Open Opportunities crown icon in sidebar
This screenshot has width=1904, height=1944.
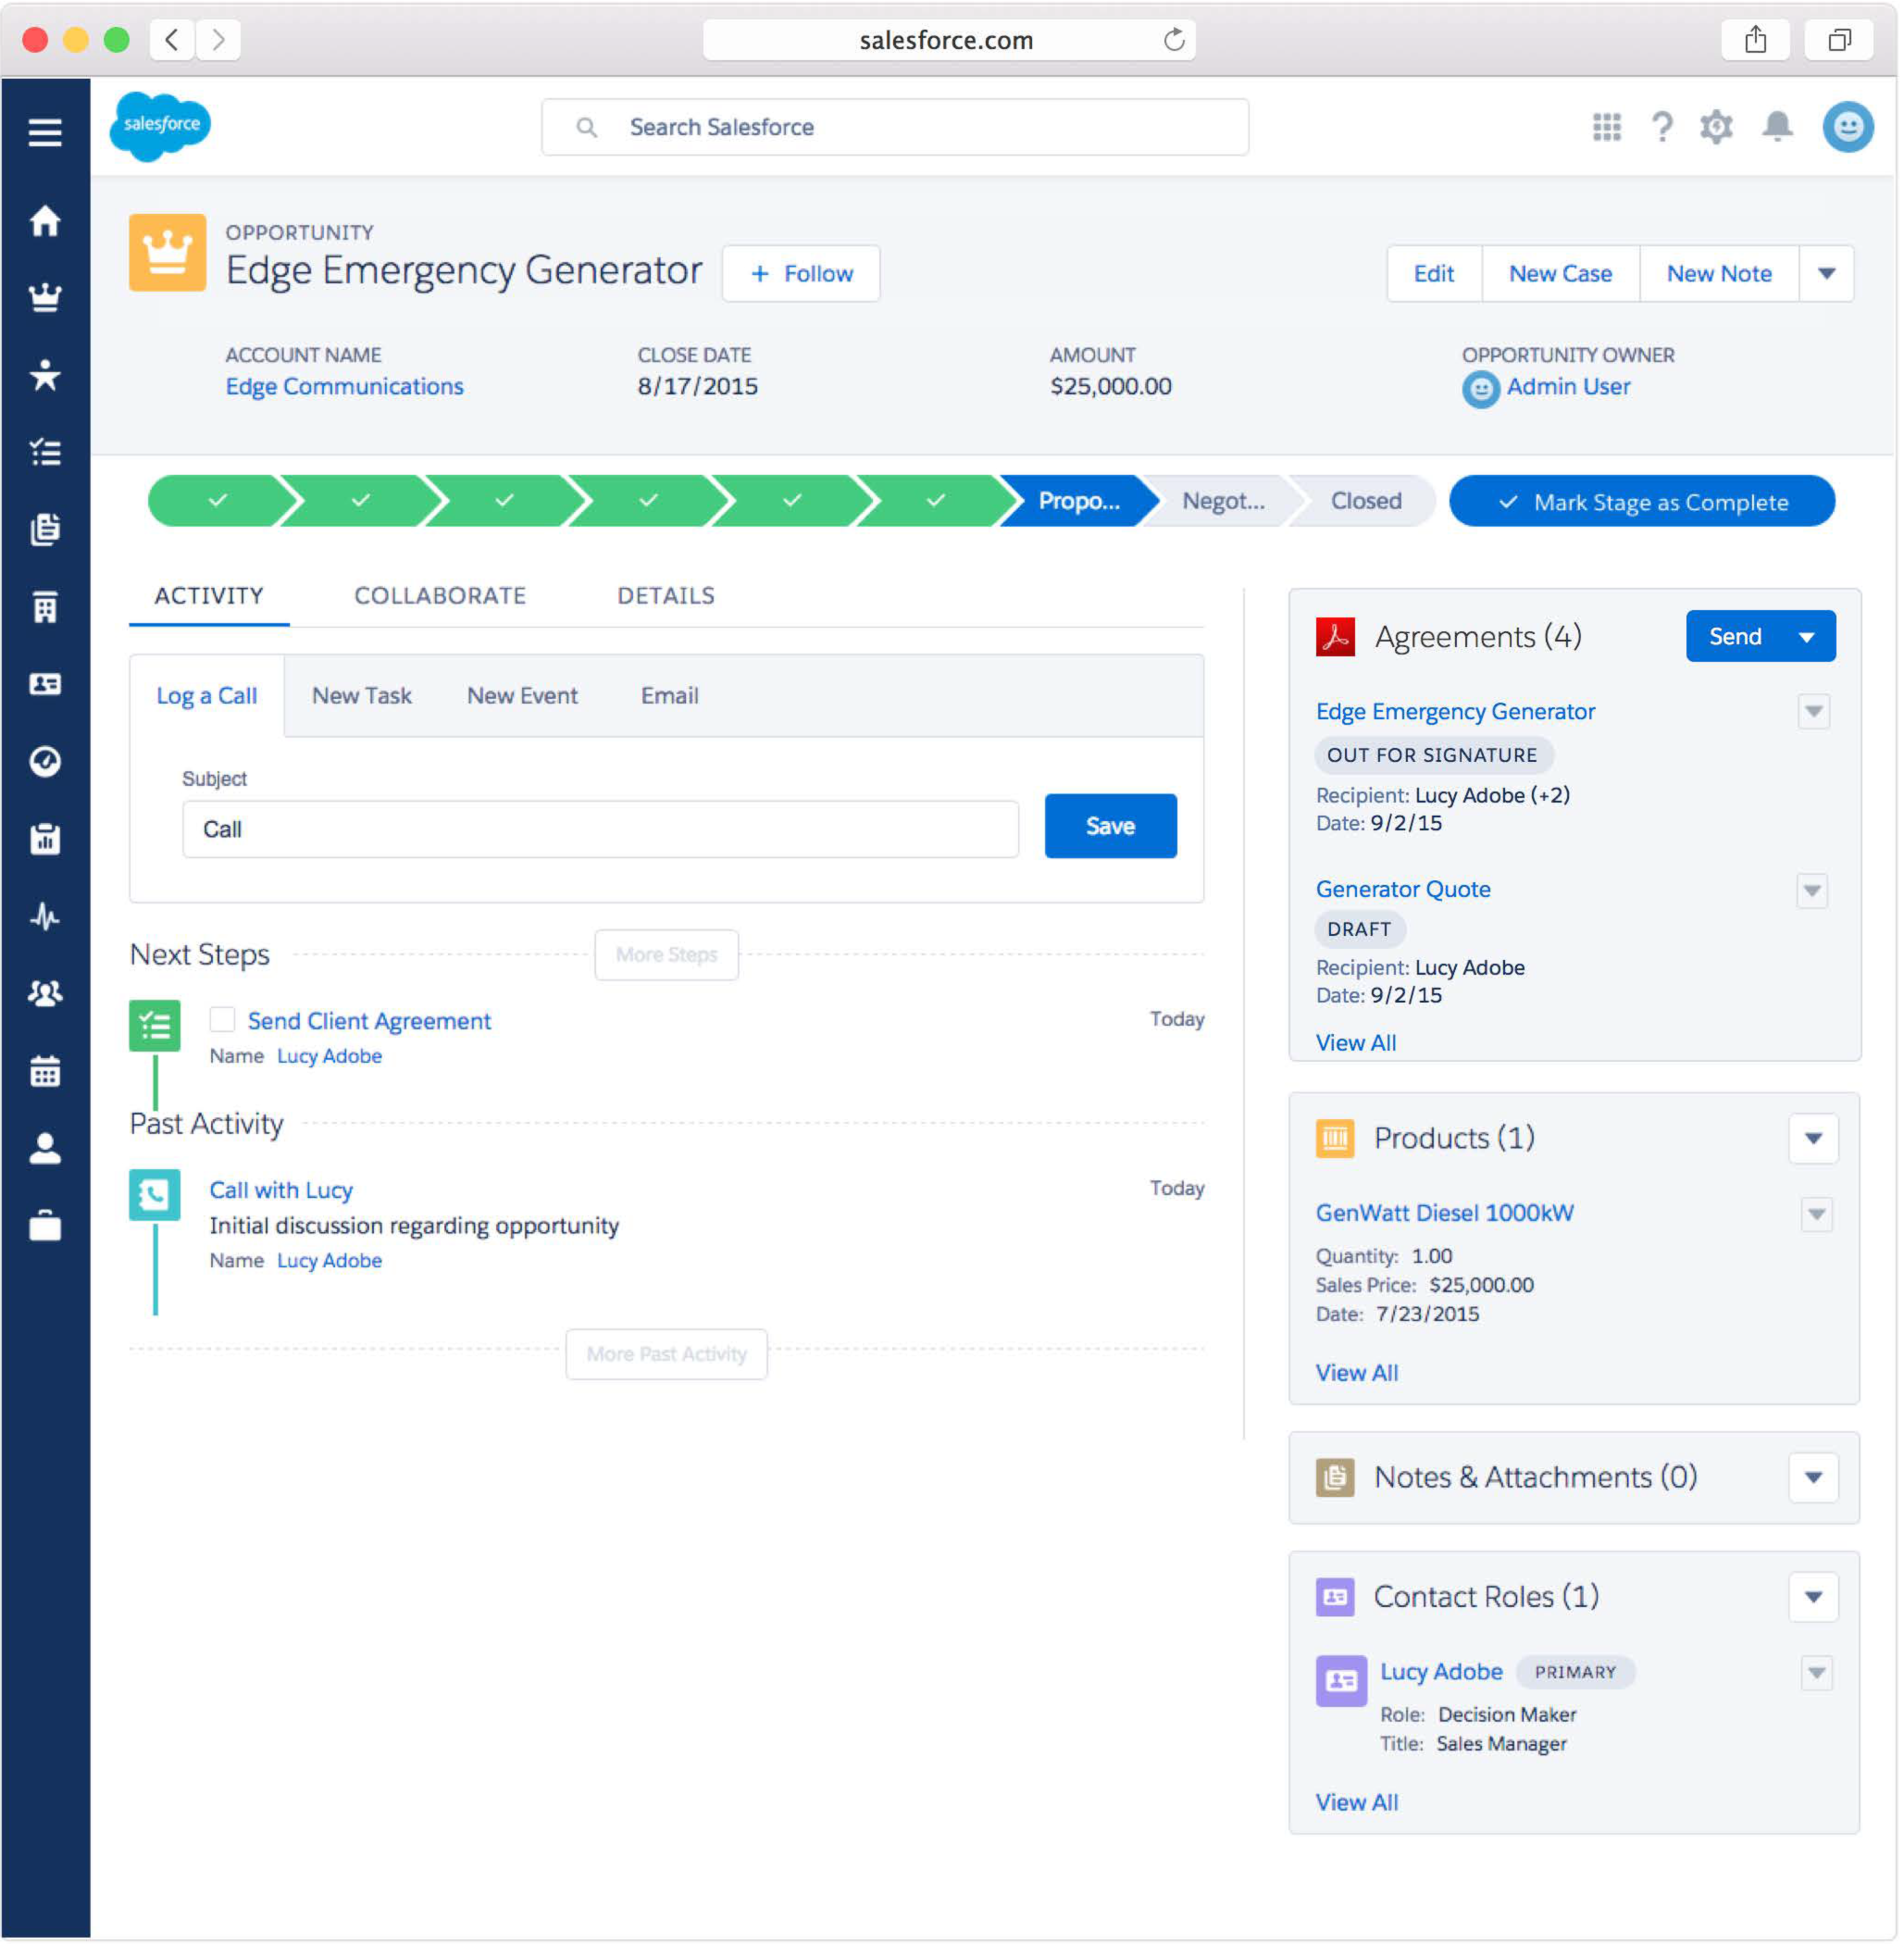tap(45, 297)
